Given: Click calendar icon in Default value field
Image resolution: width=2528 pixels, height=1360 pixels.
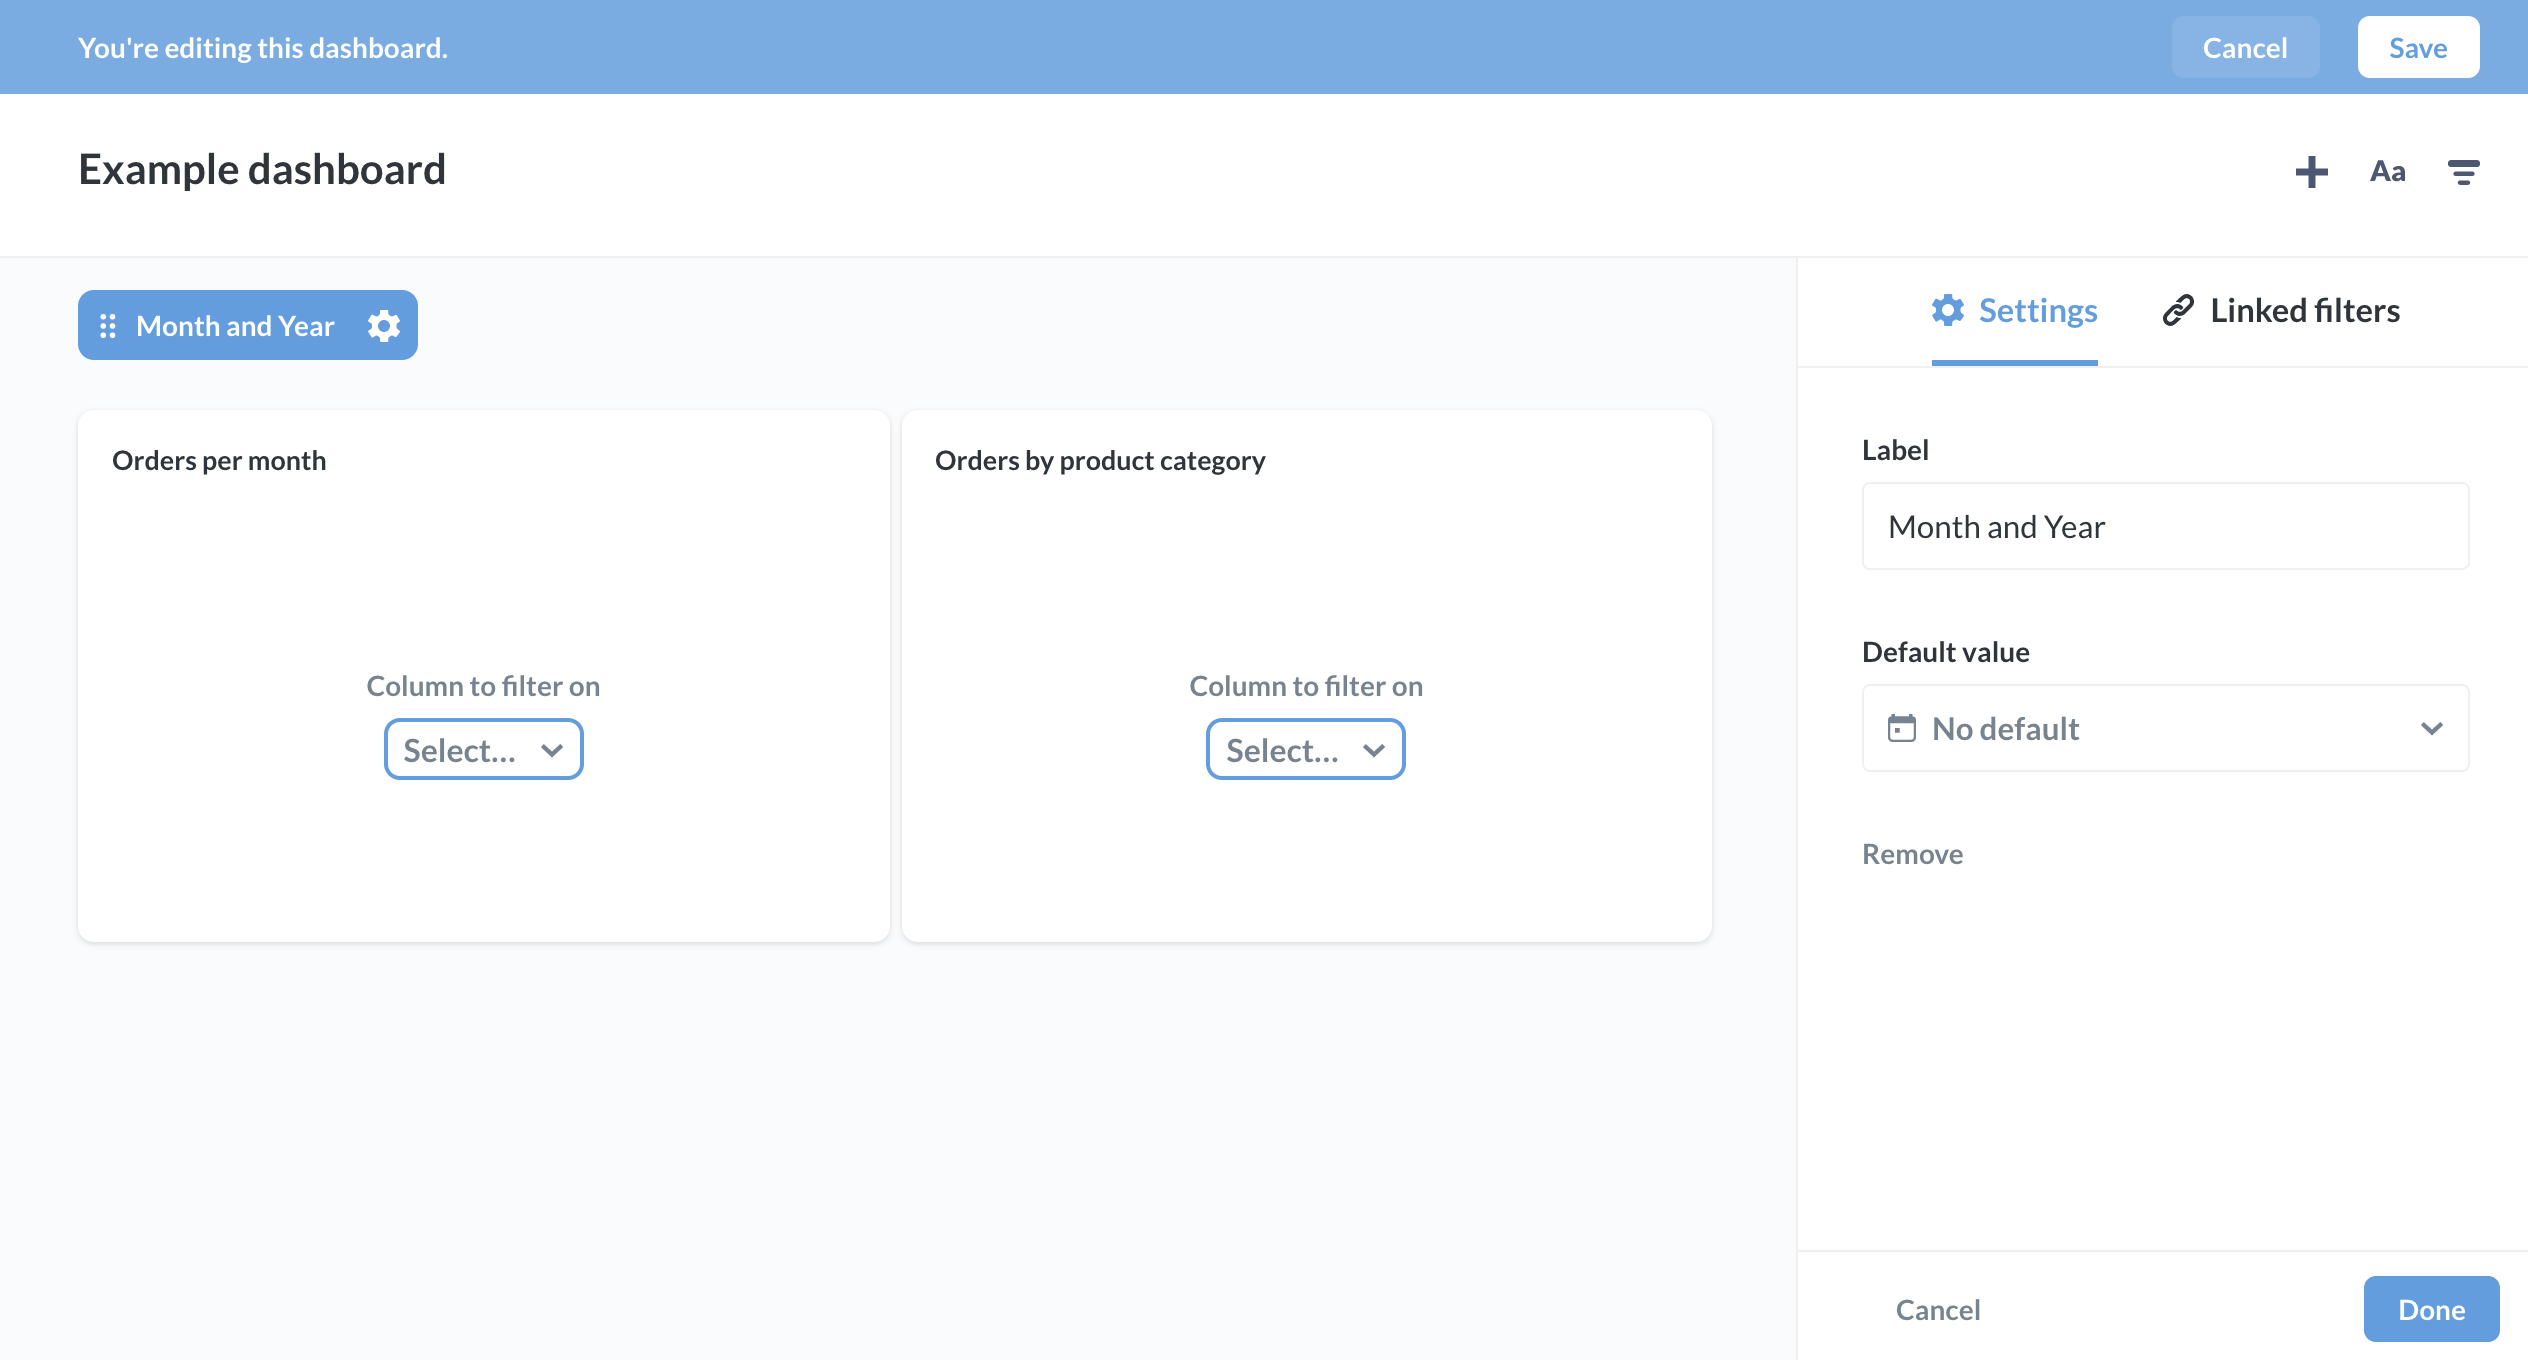Looking at the screenshot, I should (1901, 728).
